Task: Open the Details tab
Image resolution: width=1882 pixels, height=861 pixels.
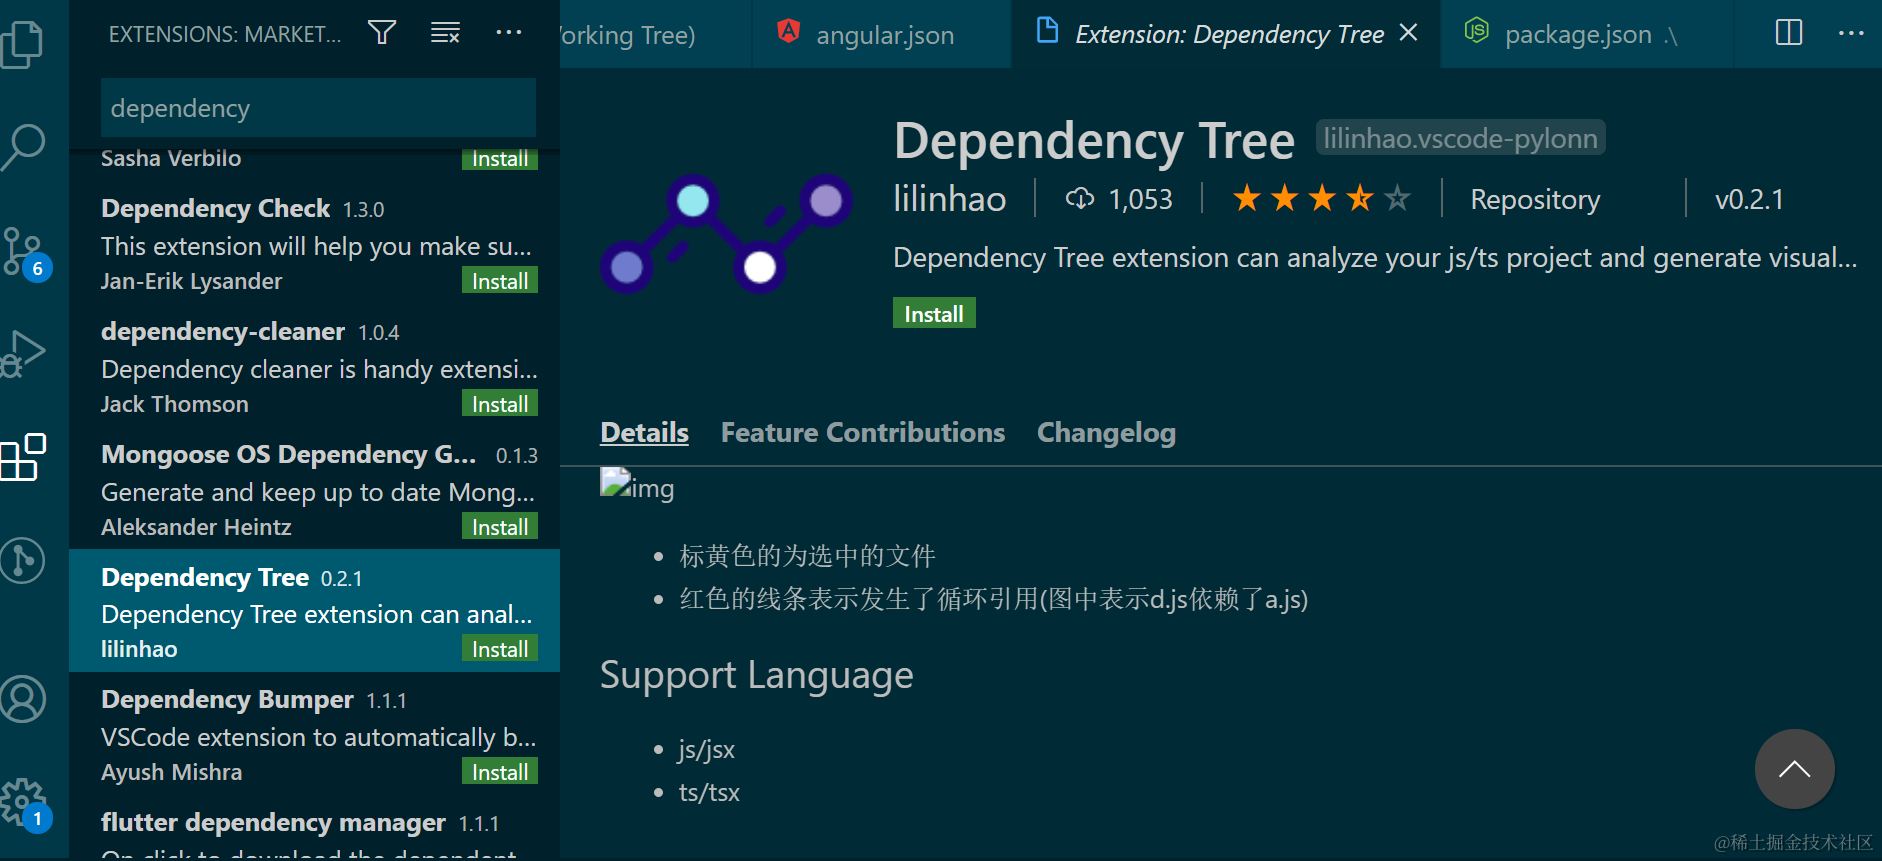Action: click(645, 433)
